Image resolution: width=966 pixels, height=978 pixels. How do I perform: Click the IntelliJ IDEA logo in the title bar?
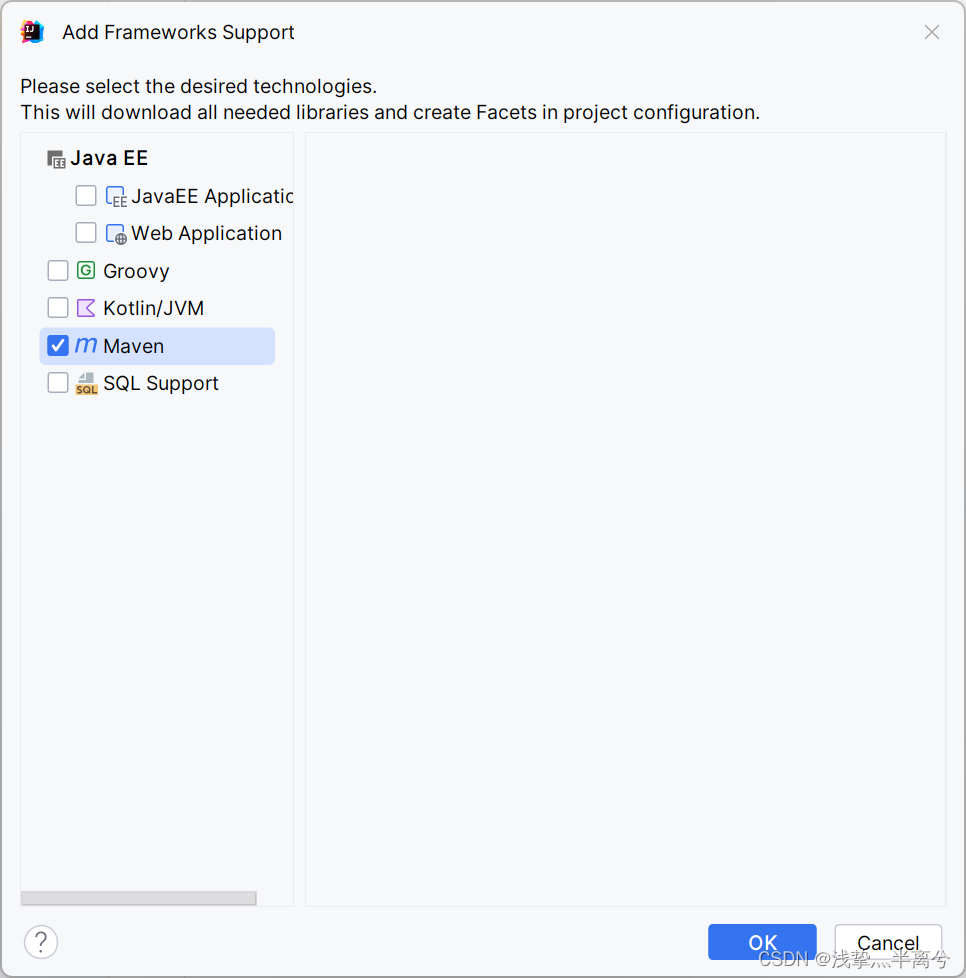(31, 31)
